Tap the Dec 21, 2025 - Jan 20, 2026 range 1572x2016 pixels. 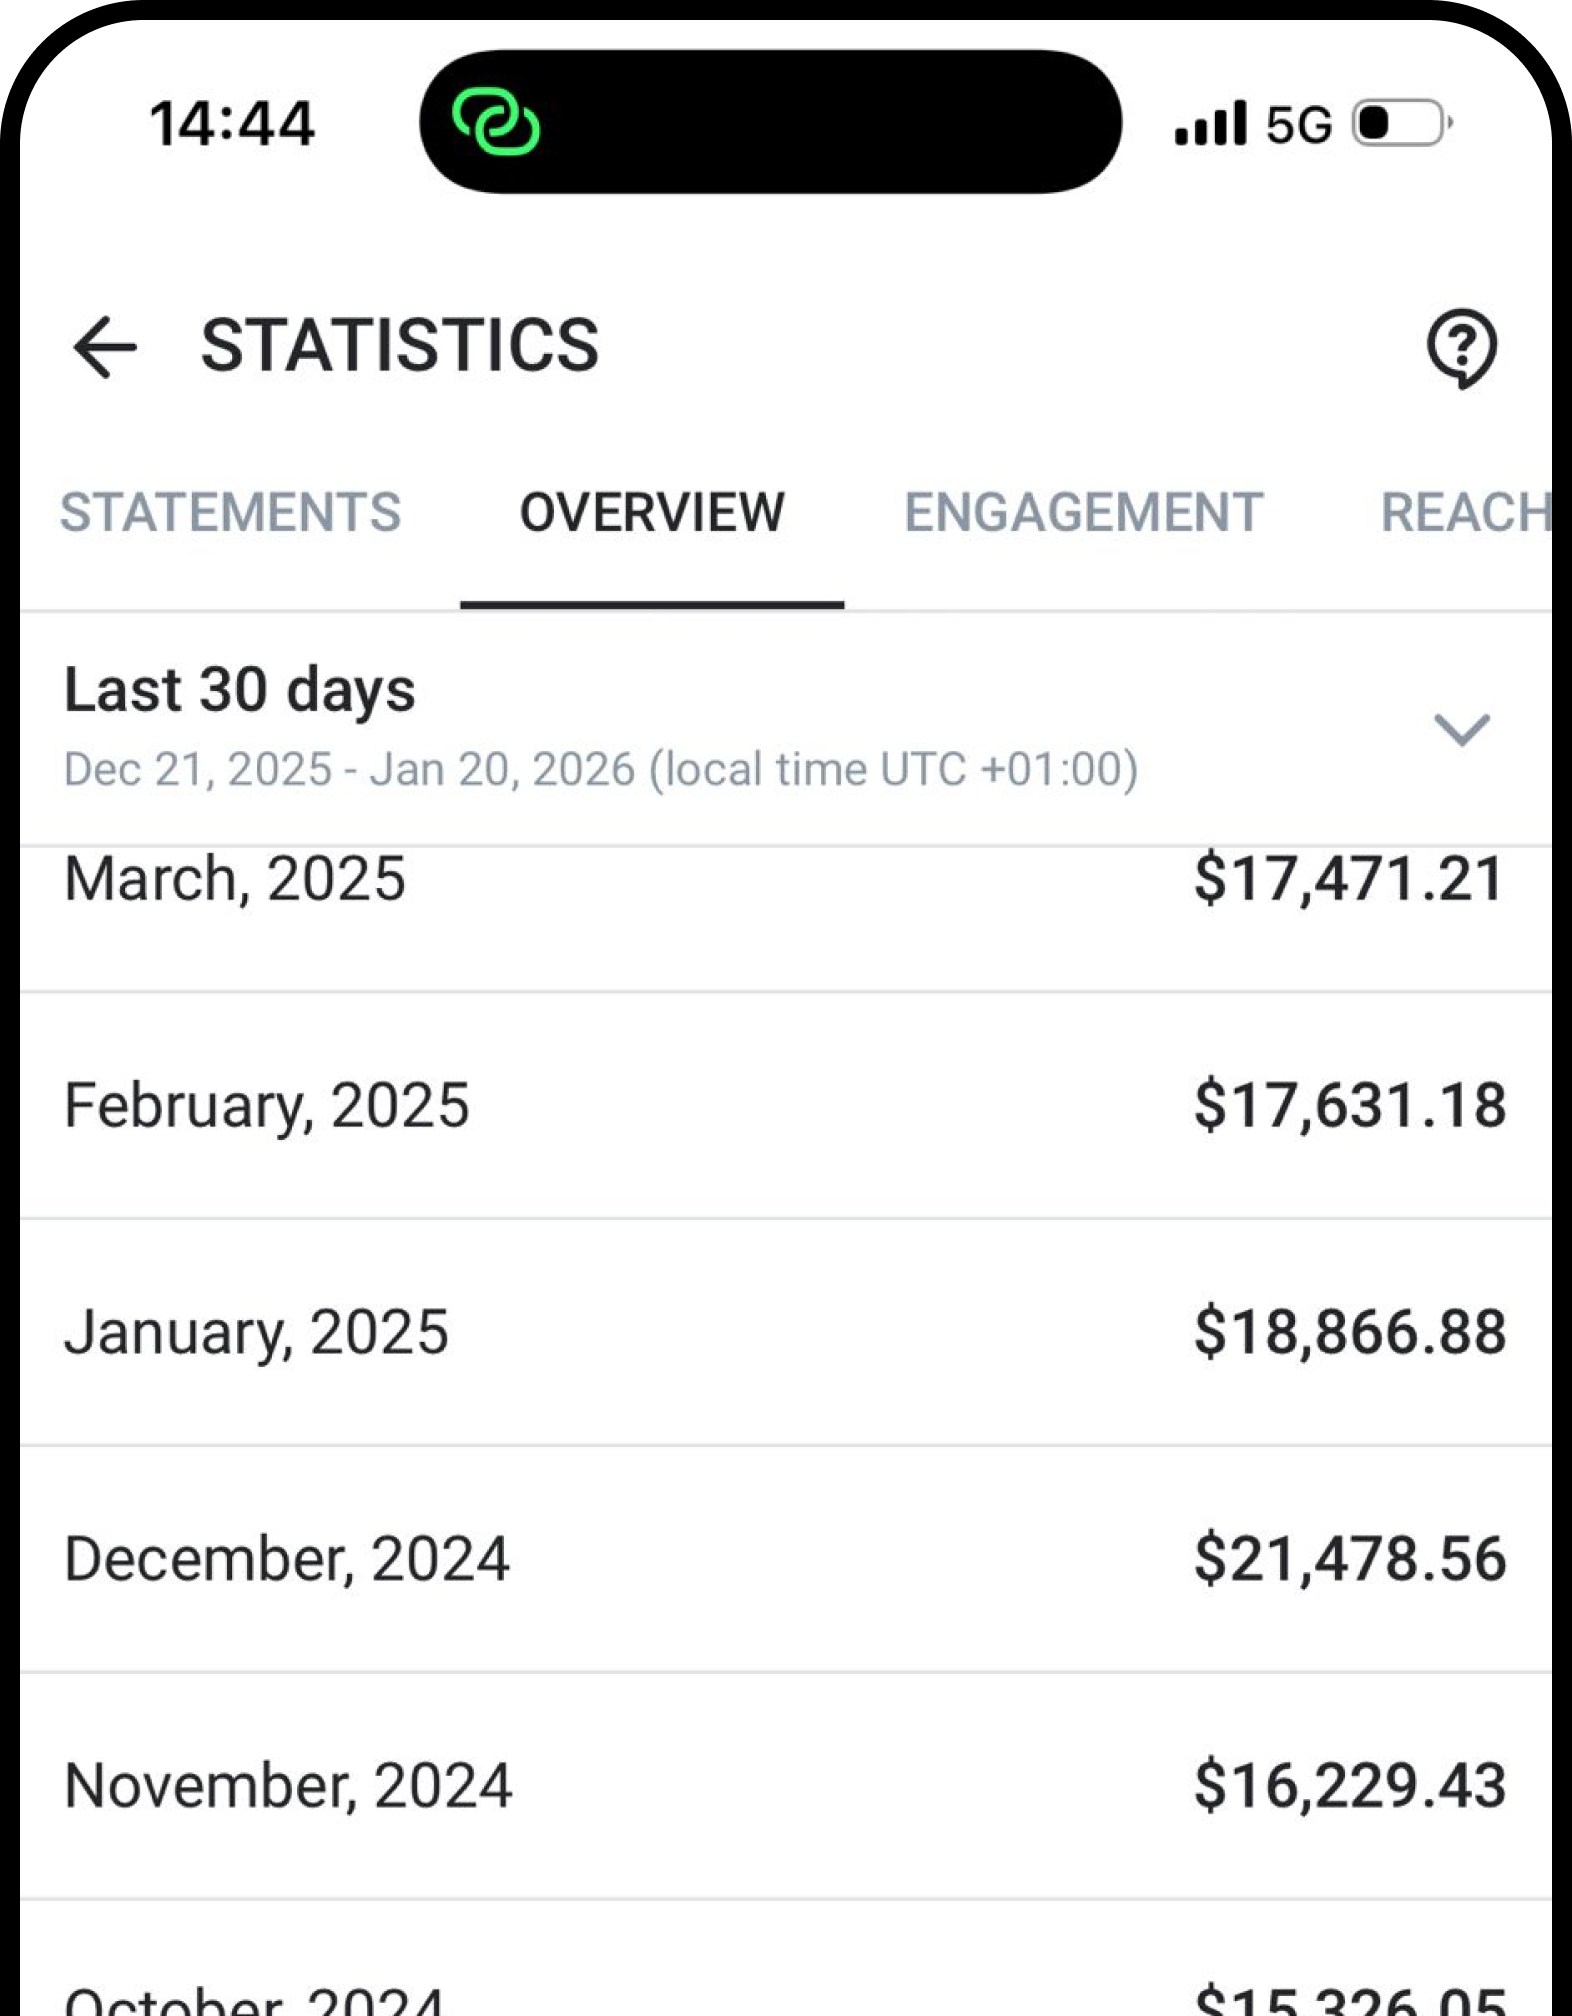600,770
